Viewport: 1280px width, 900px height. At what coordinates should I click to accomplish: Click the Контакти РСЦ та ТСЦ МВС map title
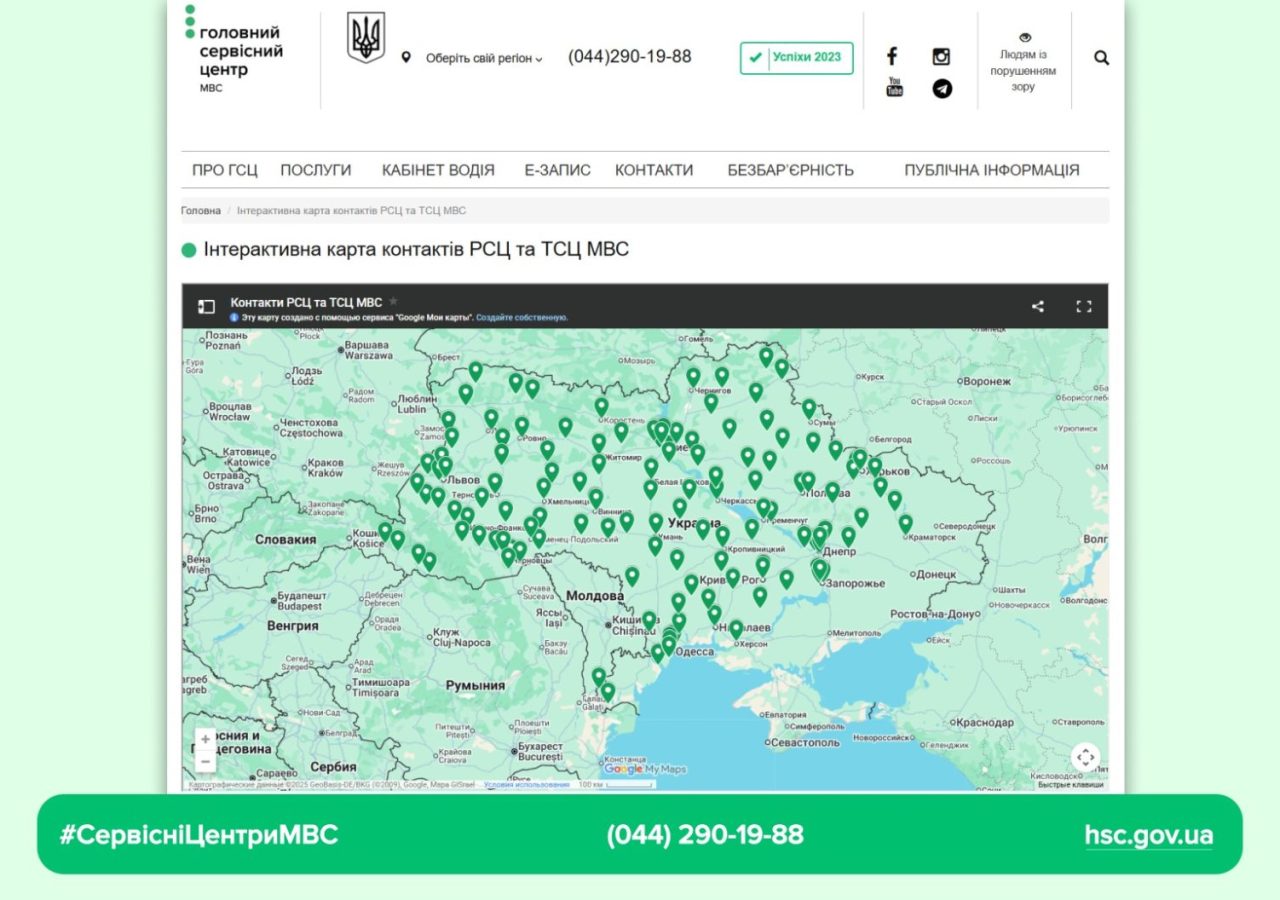[306, 302]
